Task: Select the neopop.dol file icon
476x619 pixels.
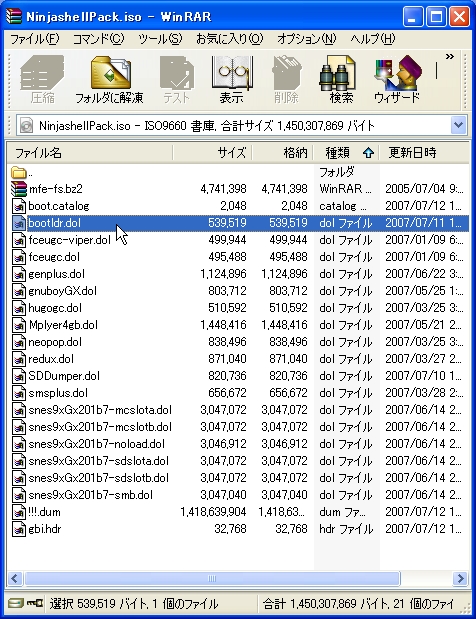Action: pos(19,342)
